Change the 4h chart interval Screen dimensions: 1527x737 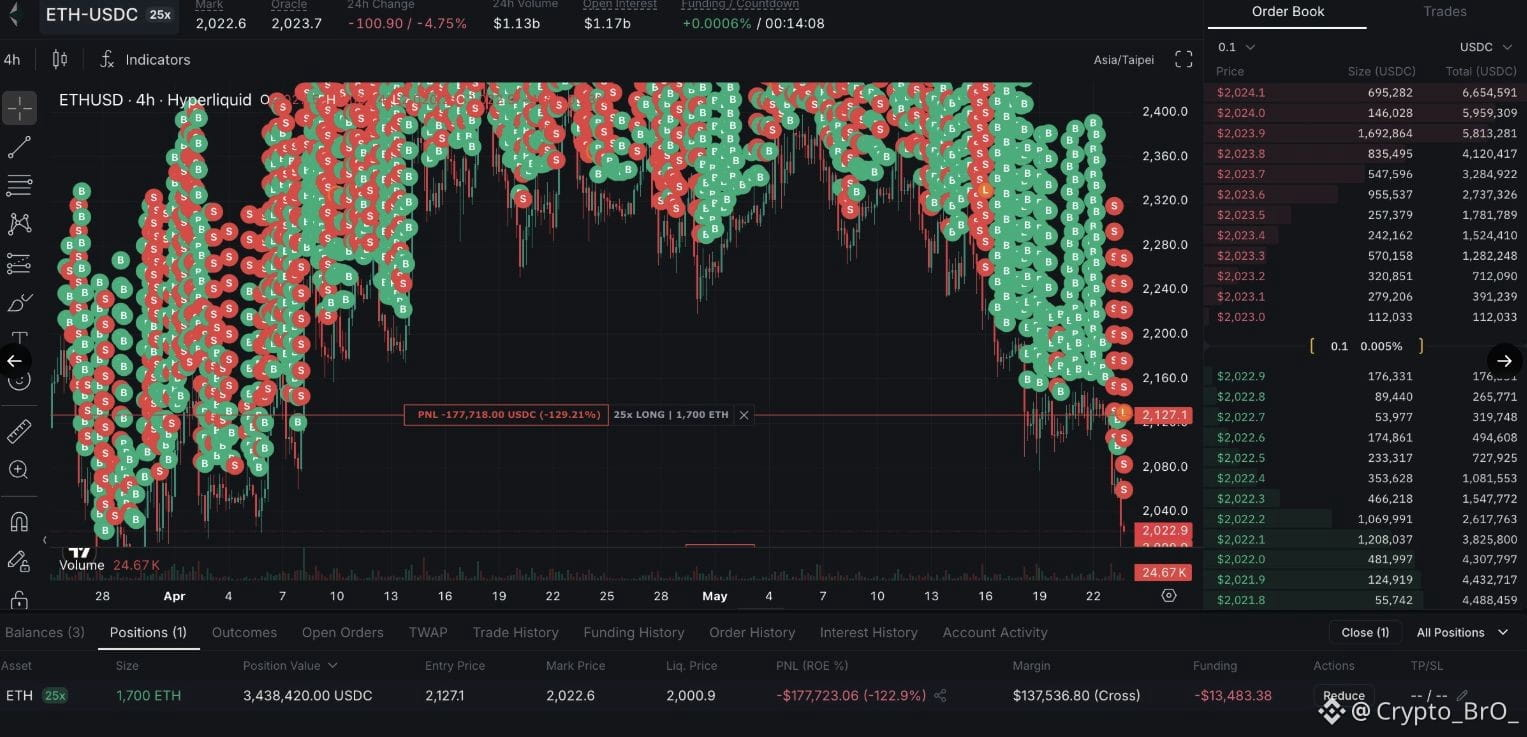pos(12,59)
